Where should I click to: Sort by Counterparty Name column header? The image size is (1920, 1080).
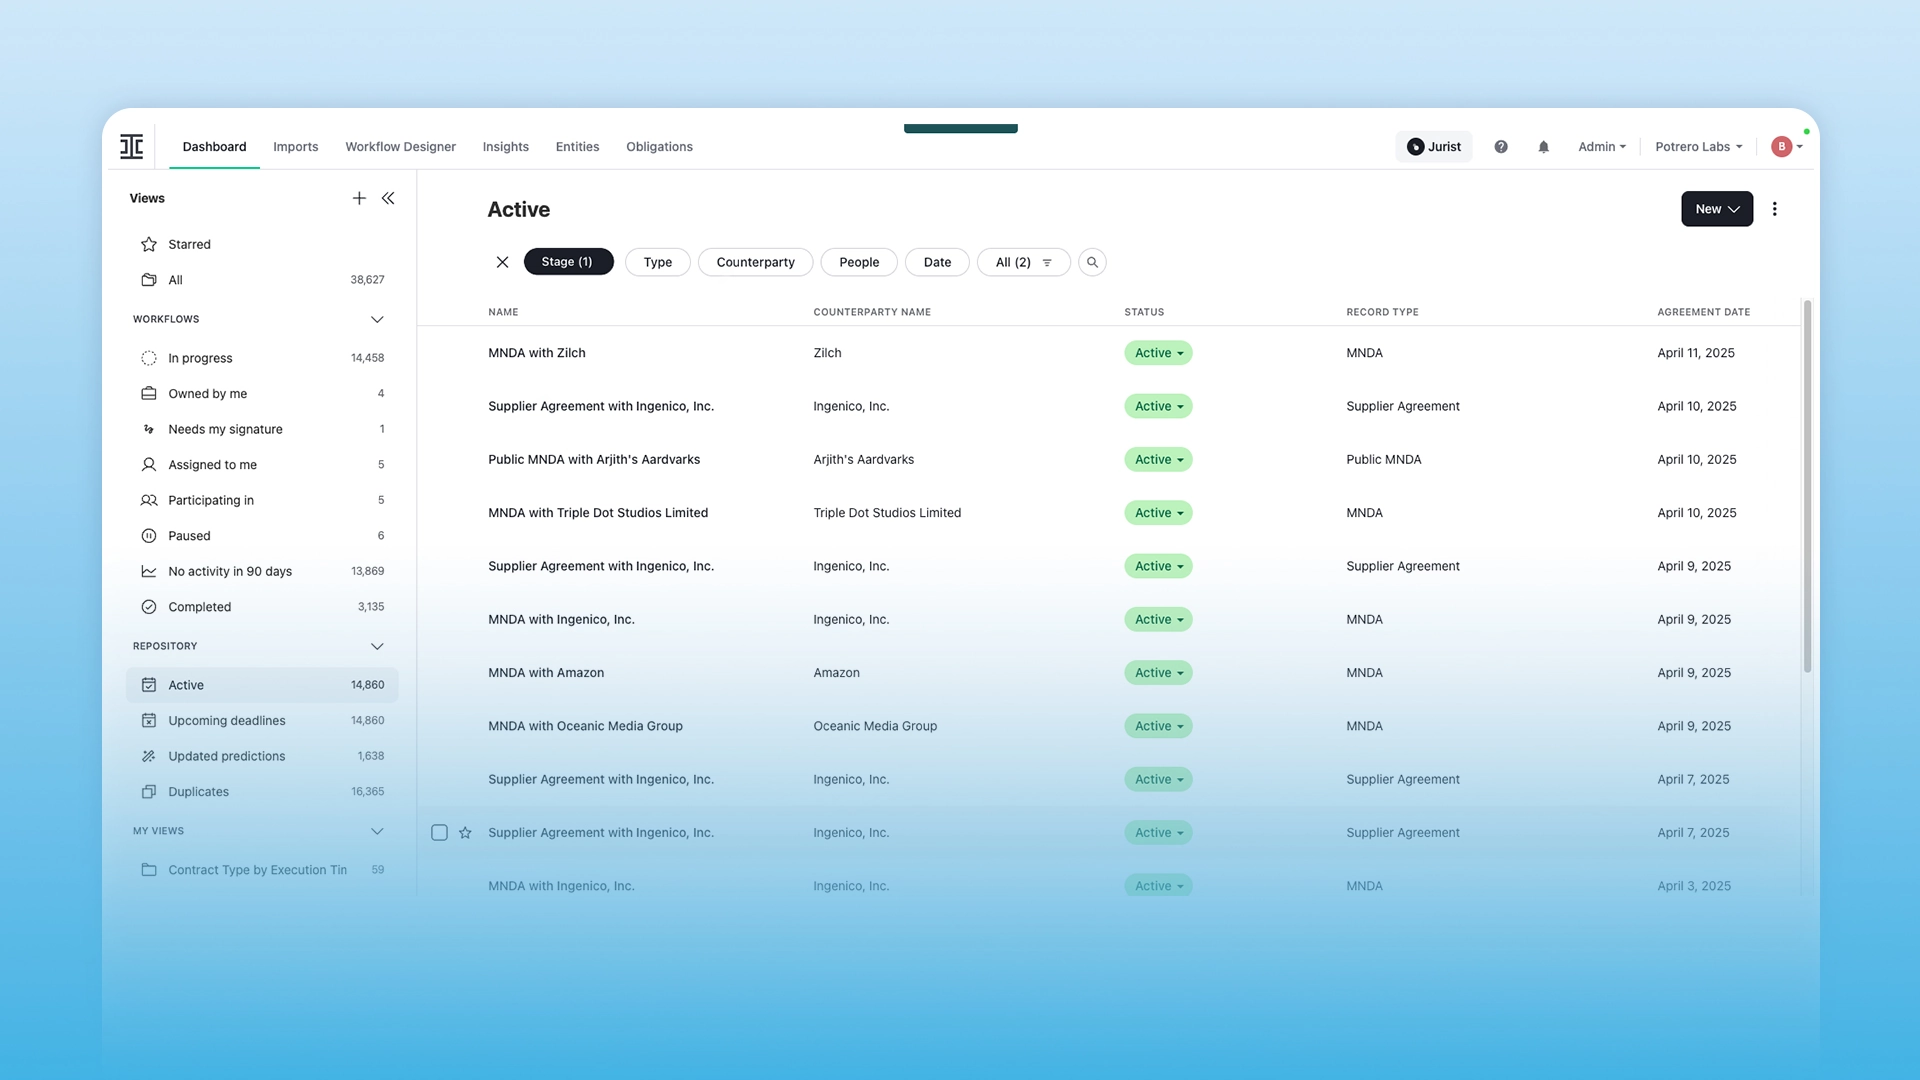point(872,312)
